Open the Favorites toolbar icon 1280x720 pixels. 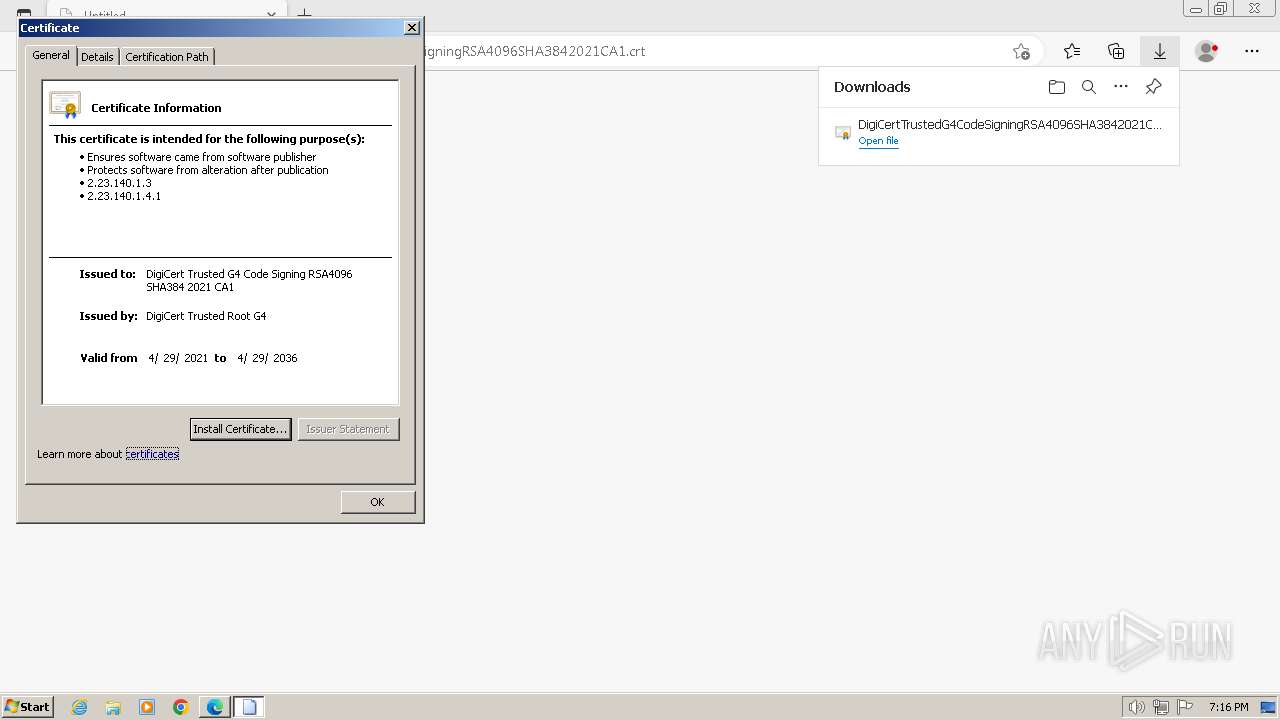tap(1072, 51)
